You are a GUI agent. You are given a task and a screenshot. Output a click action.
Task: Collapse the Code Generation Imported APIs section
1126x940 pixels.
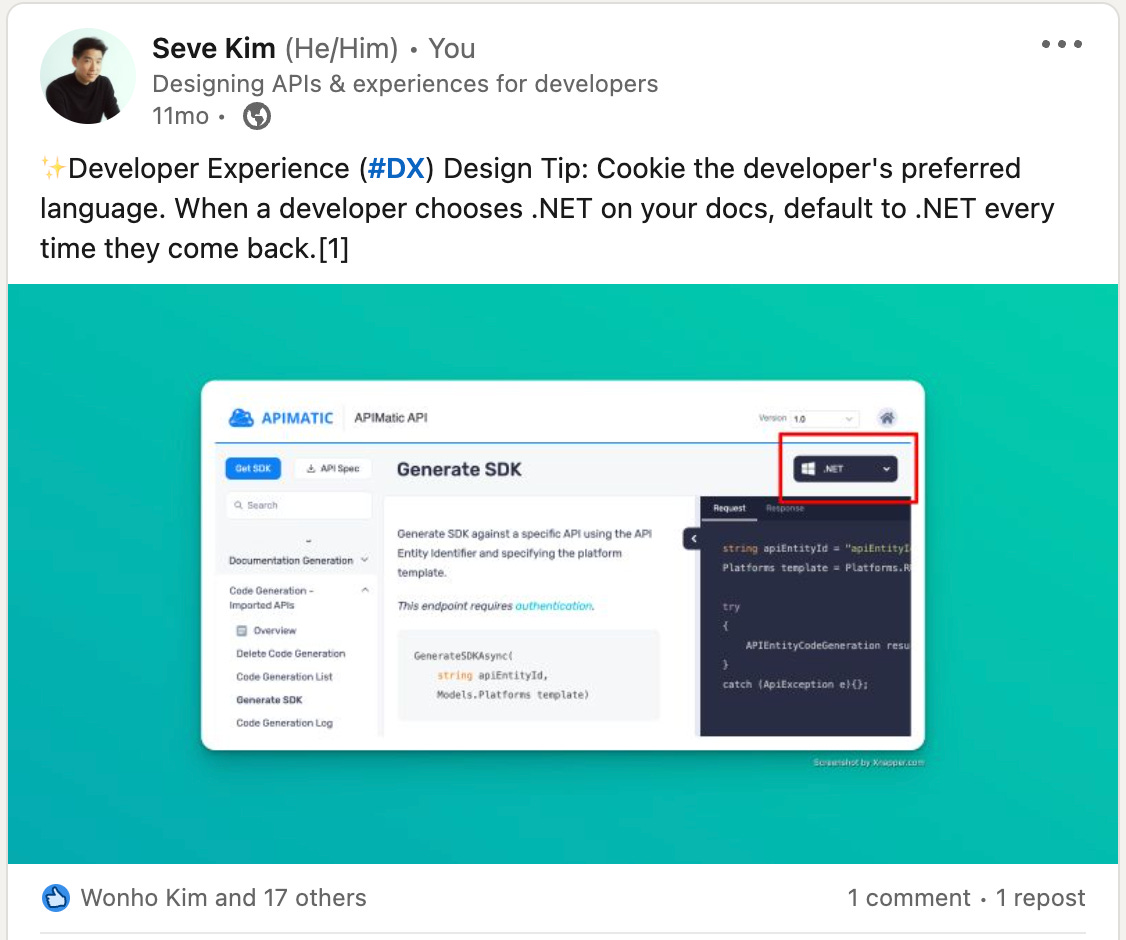(364, 590)
